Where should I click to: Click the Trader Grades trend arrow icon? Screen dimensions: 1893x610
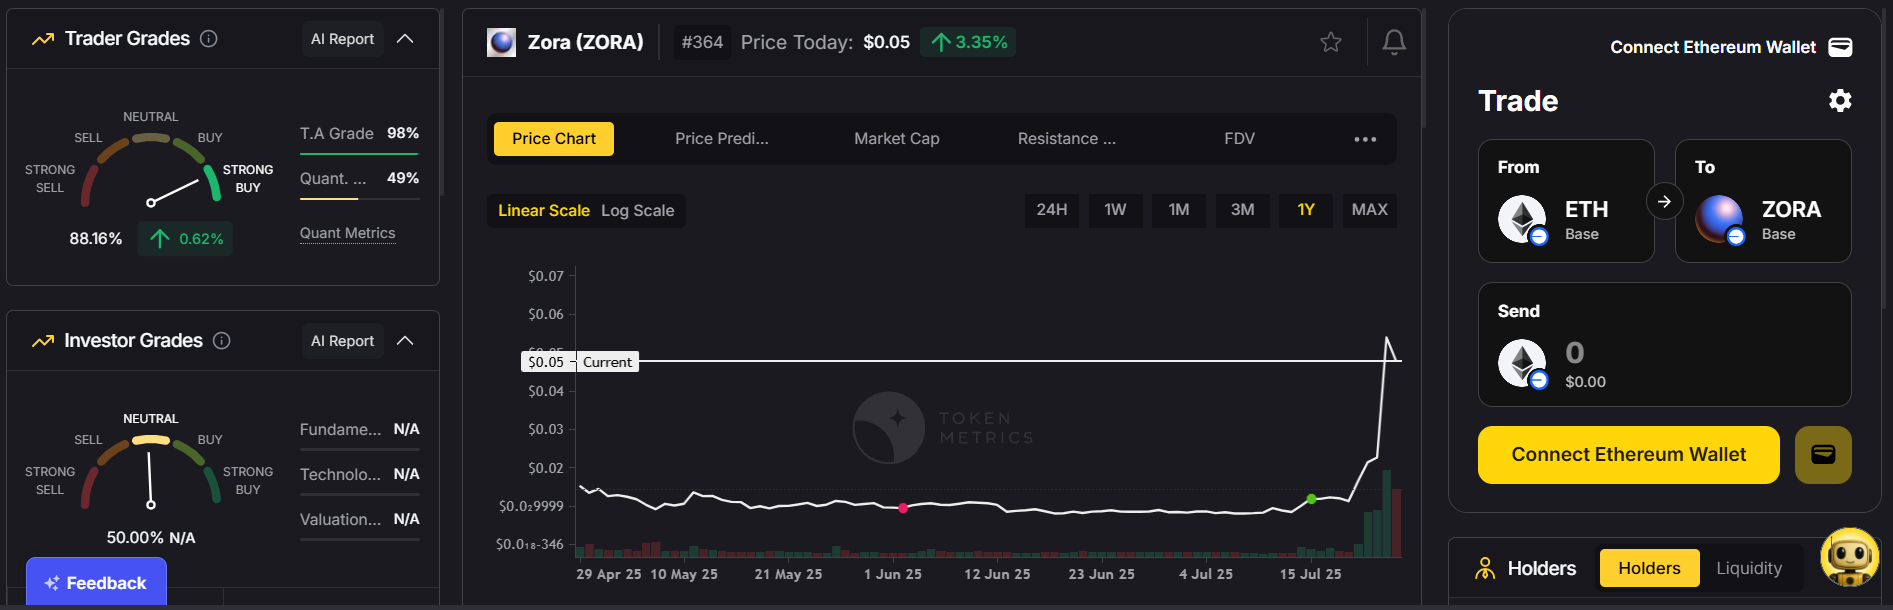point(43,39)
